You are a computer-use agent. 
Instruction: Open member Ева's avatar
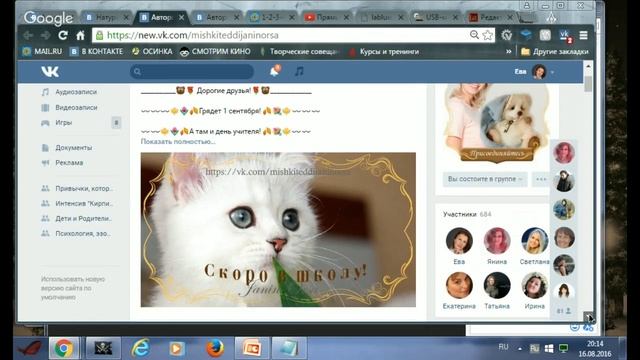459,241
